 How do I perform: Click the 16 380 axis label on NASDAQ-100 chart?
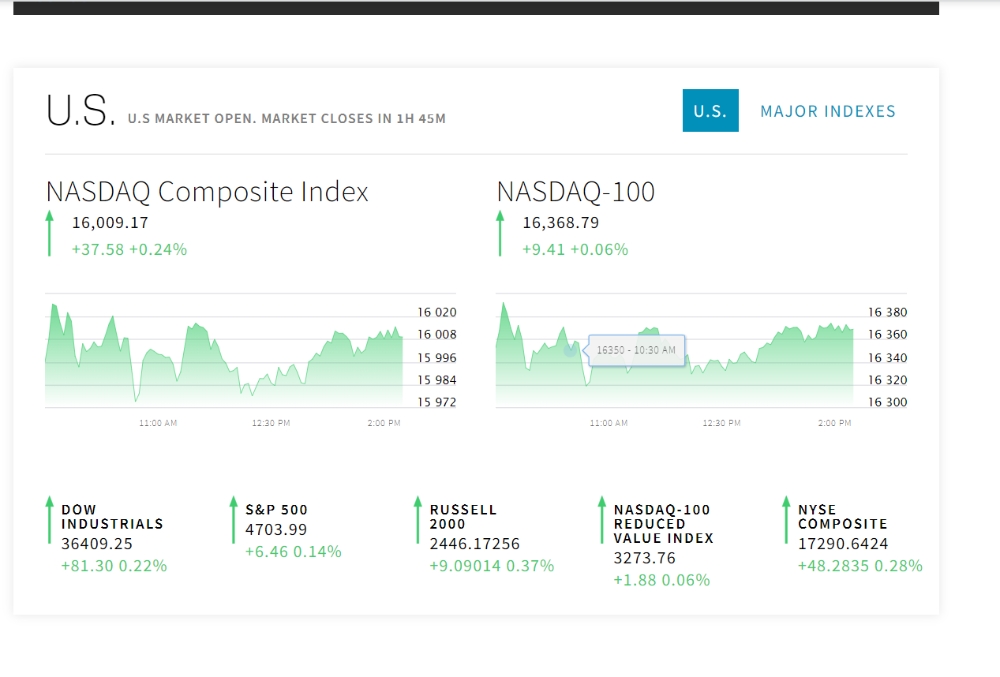click(x=887, y=312)
